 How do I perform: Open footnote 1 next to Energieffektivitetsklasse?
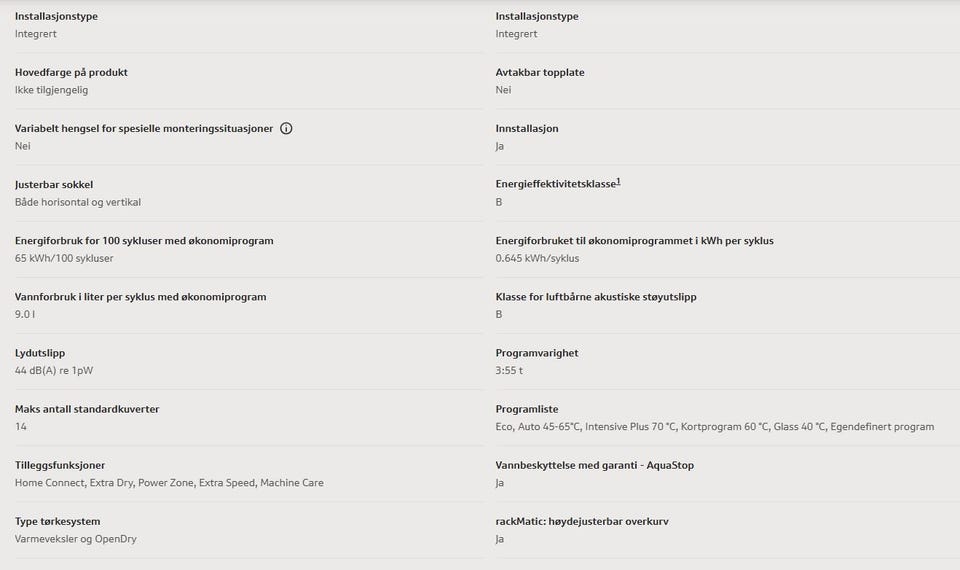[618, 181]
